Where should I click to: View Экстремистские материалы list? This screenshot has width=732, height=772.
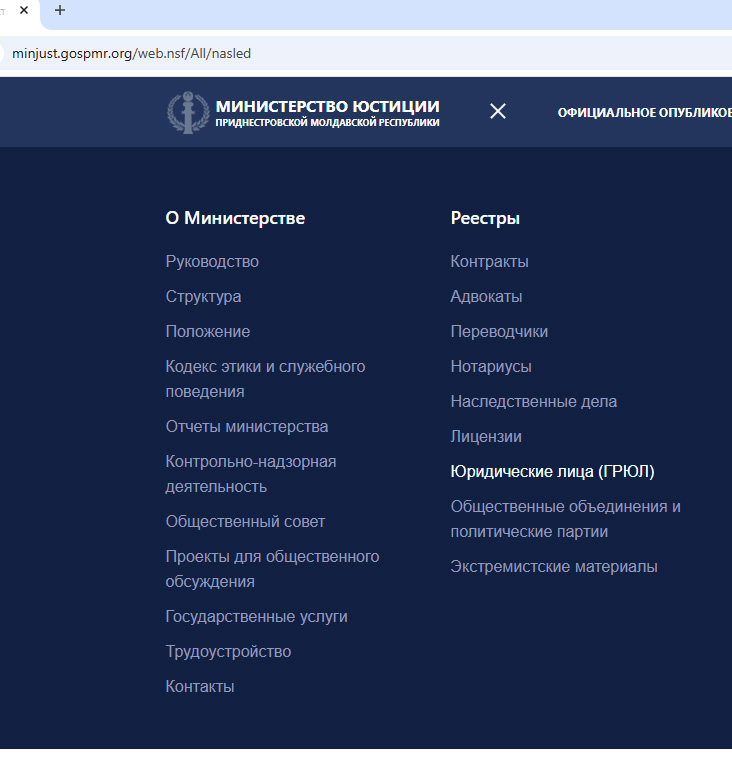[x=554, y=567]
